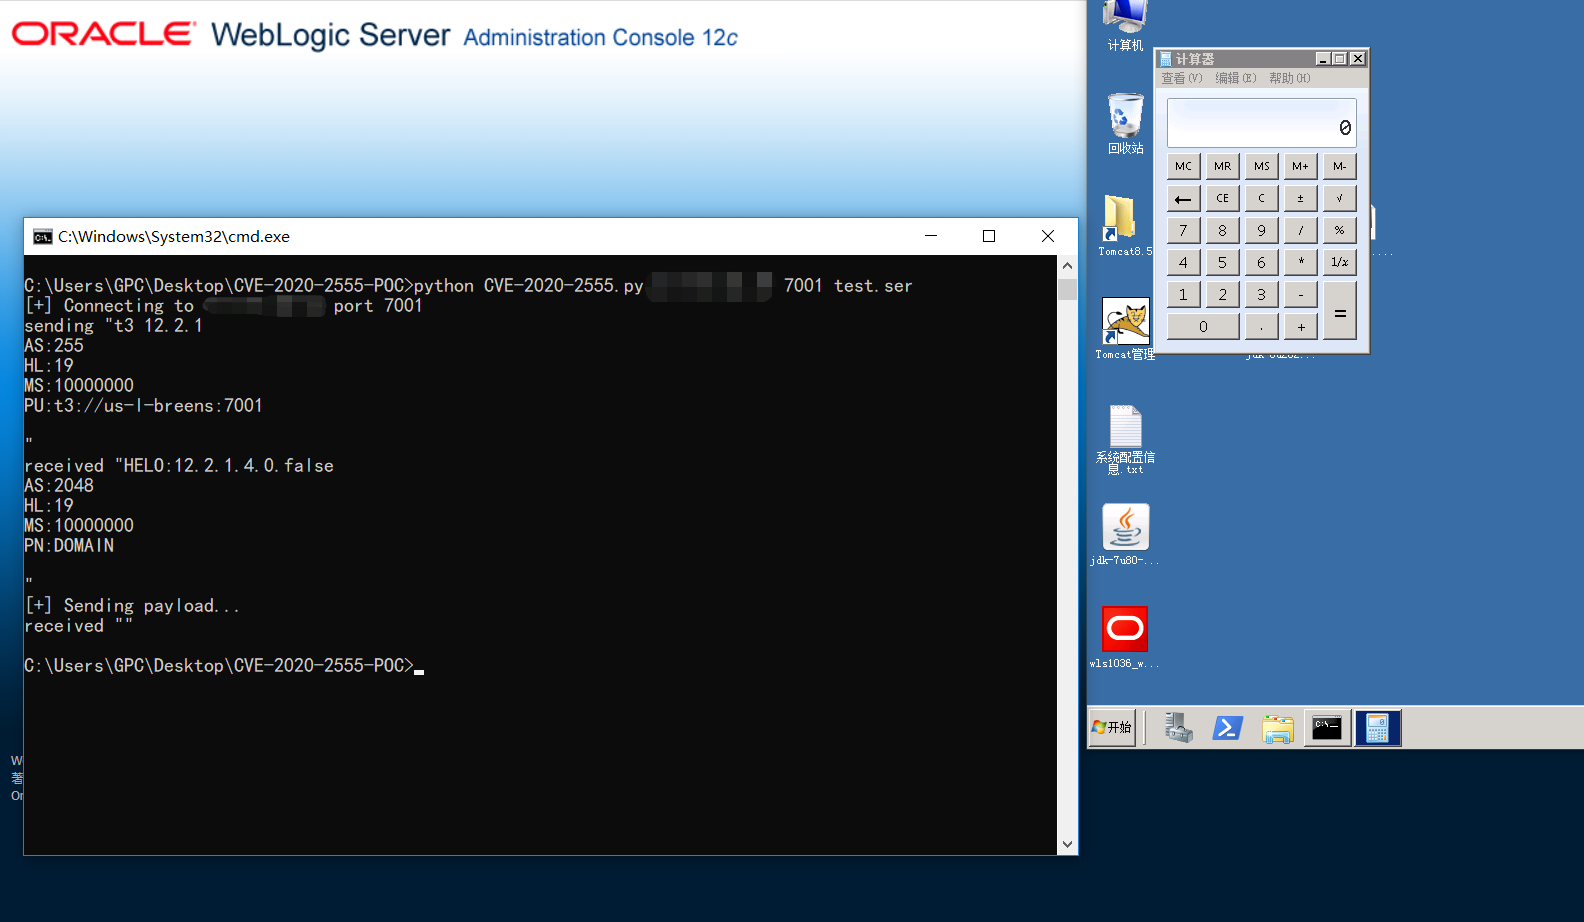The image size is (1584, 922).
Task: Click calculator digit 4
Action: pos(1183,262)
